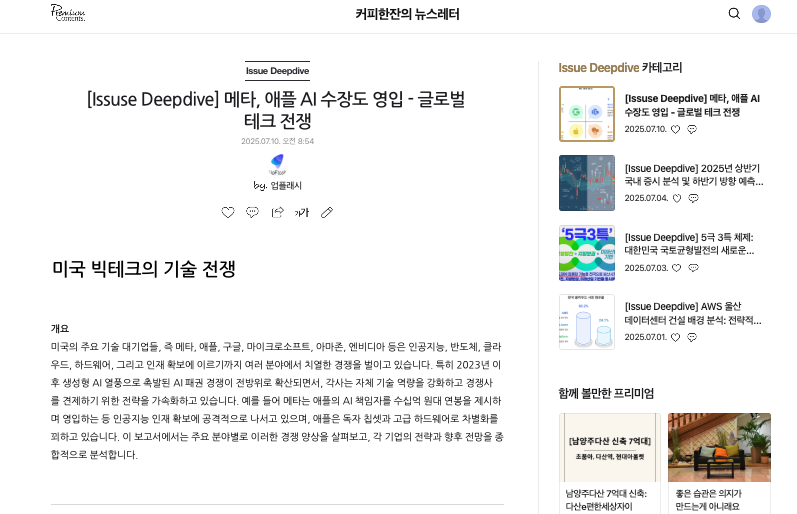The image size is (797, 514).
Task: Open the 남양주다산 신축 7억대 premium card
Action: point(609,447)
